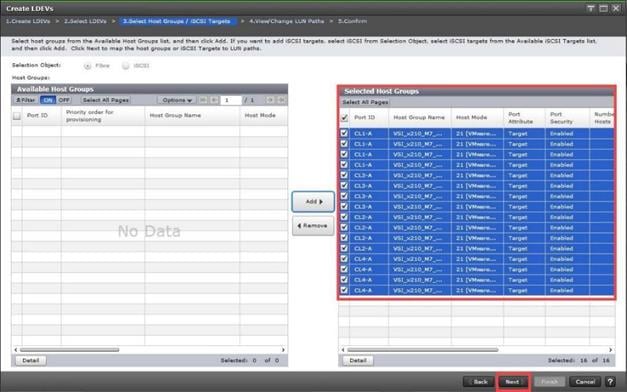
Task: Click the Back button
Action: pos(479,382)
